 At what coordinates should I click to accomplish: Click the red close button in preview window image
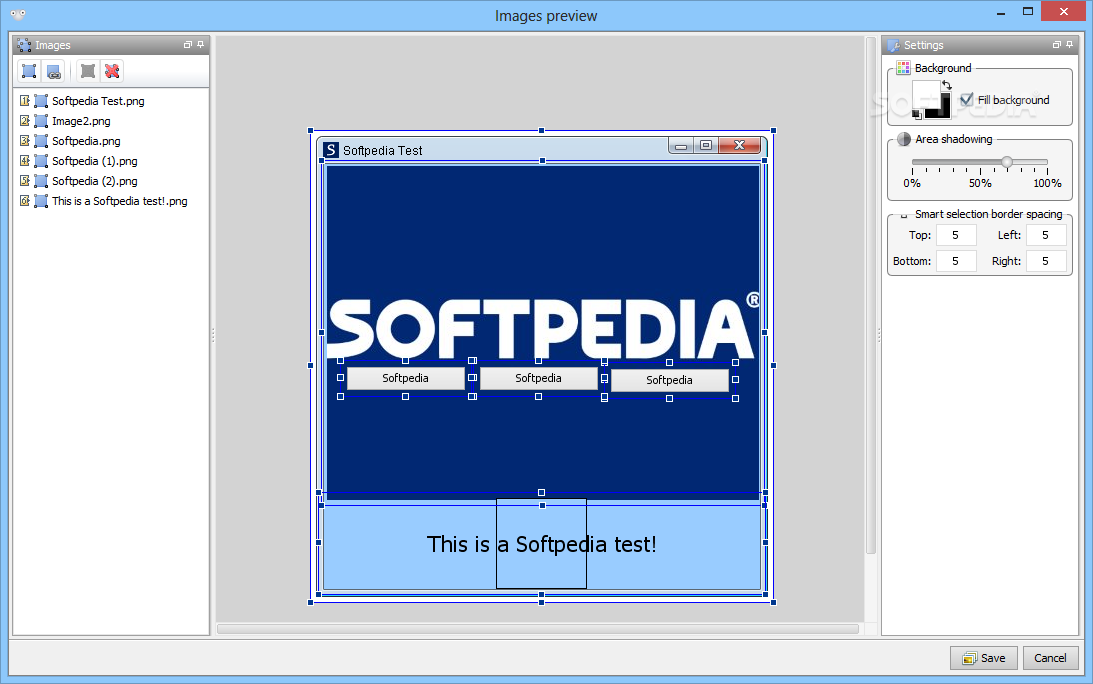pyautogui.click(x=740, y=145)
